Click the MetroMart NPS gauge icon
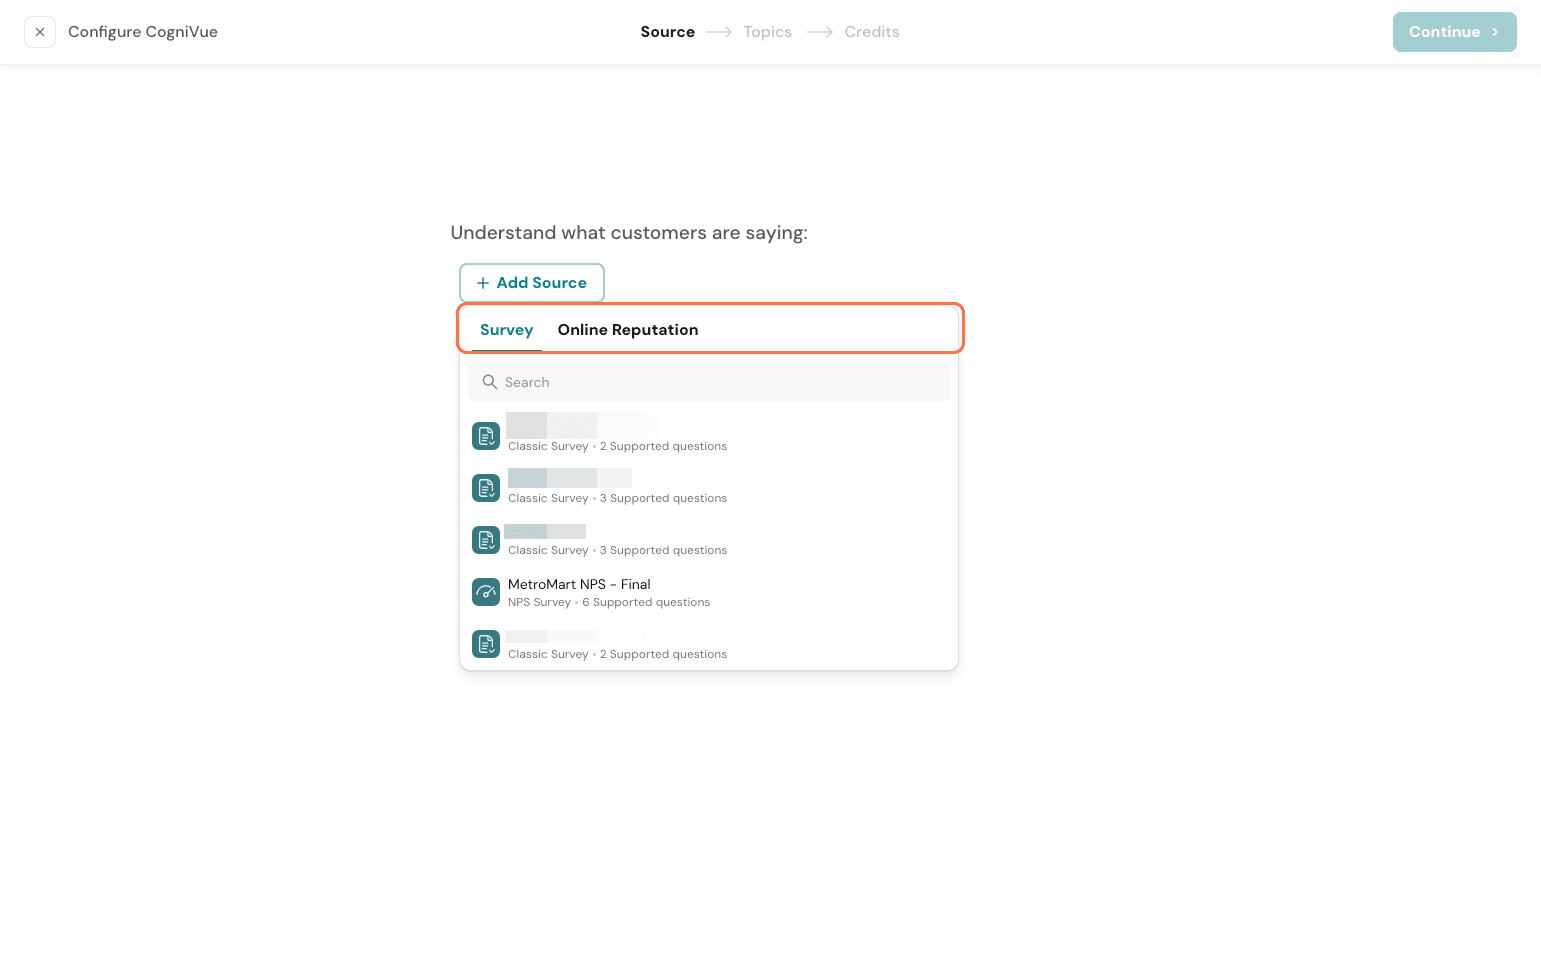The height and width of the screenshot is (960, 1541). (x=486, y=592)
